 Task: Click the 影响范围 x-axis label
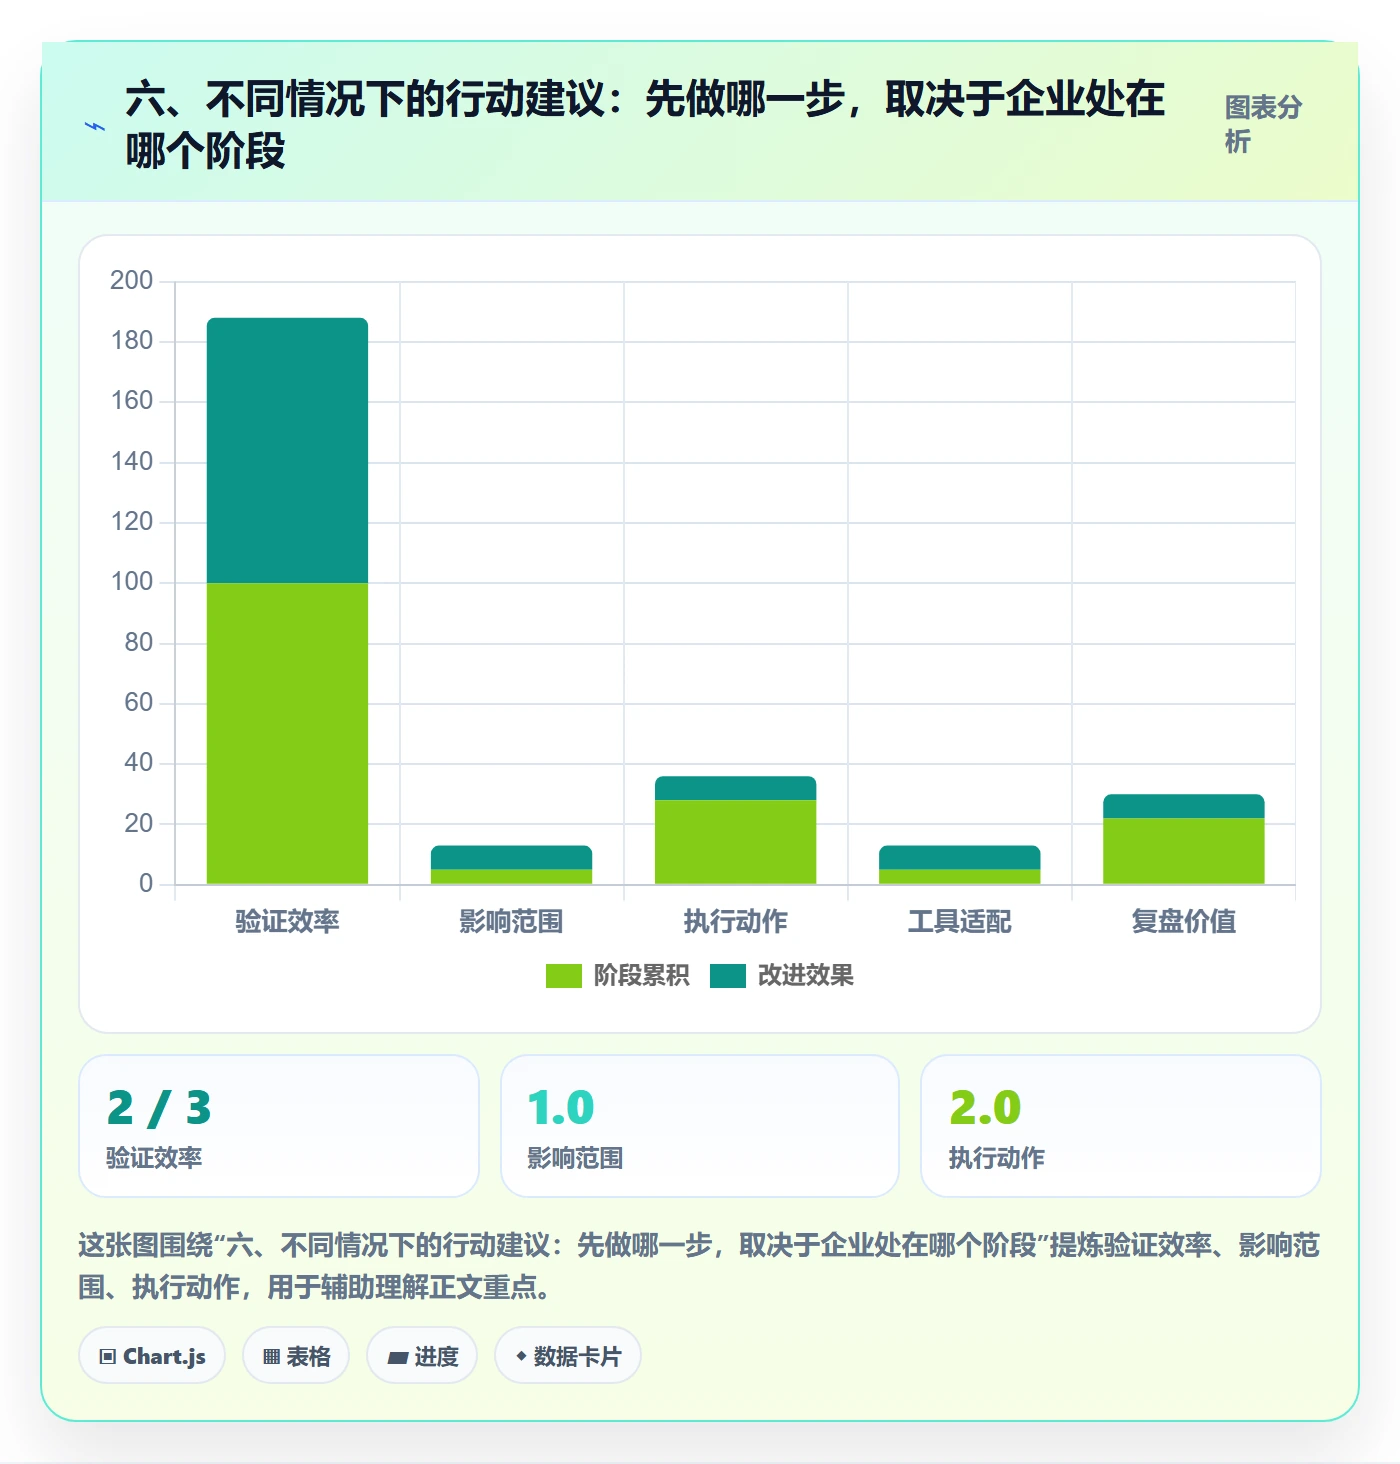tap(511, 921)
